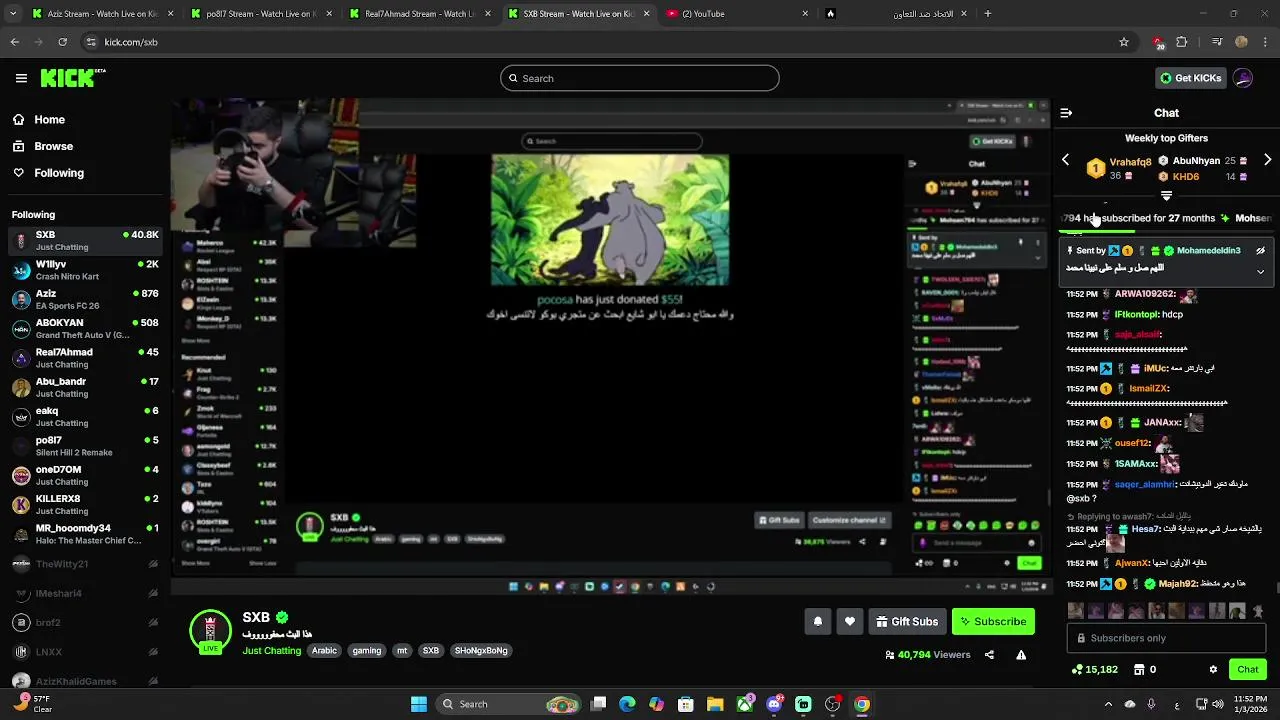Open the KICKs balance 15,182
1280x720 pixels.
tap(1094, 669)
